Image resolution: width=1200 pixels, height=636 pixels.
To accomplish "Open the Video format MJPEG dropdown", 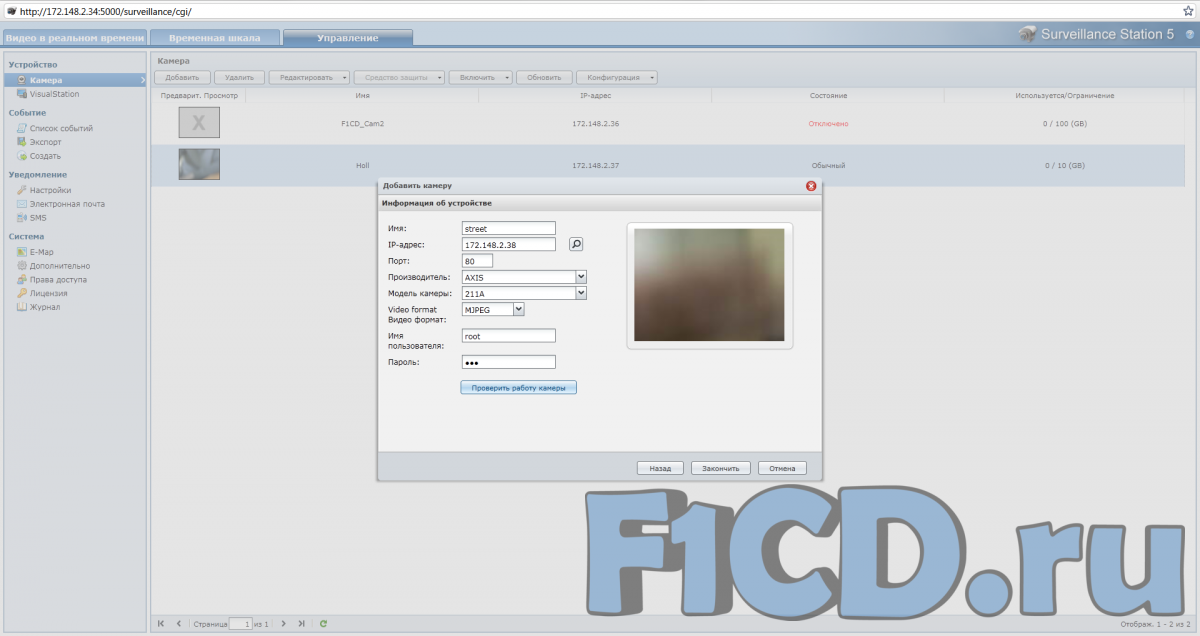I will [x=519, y=310].
